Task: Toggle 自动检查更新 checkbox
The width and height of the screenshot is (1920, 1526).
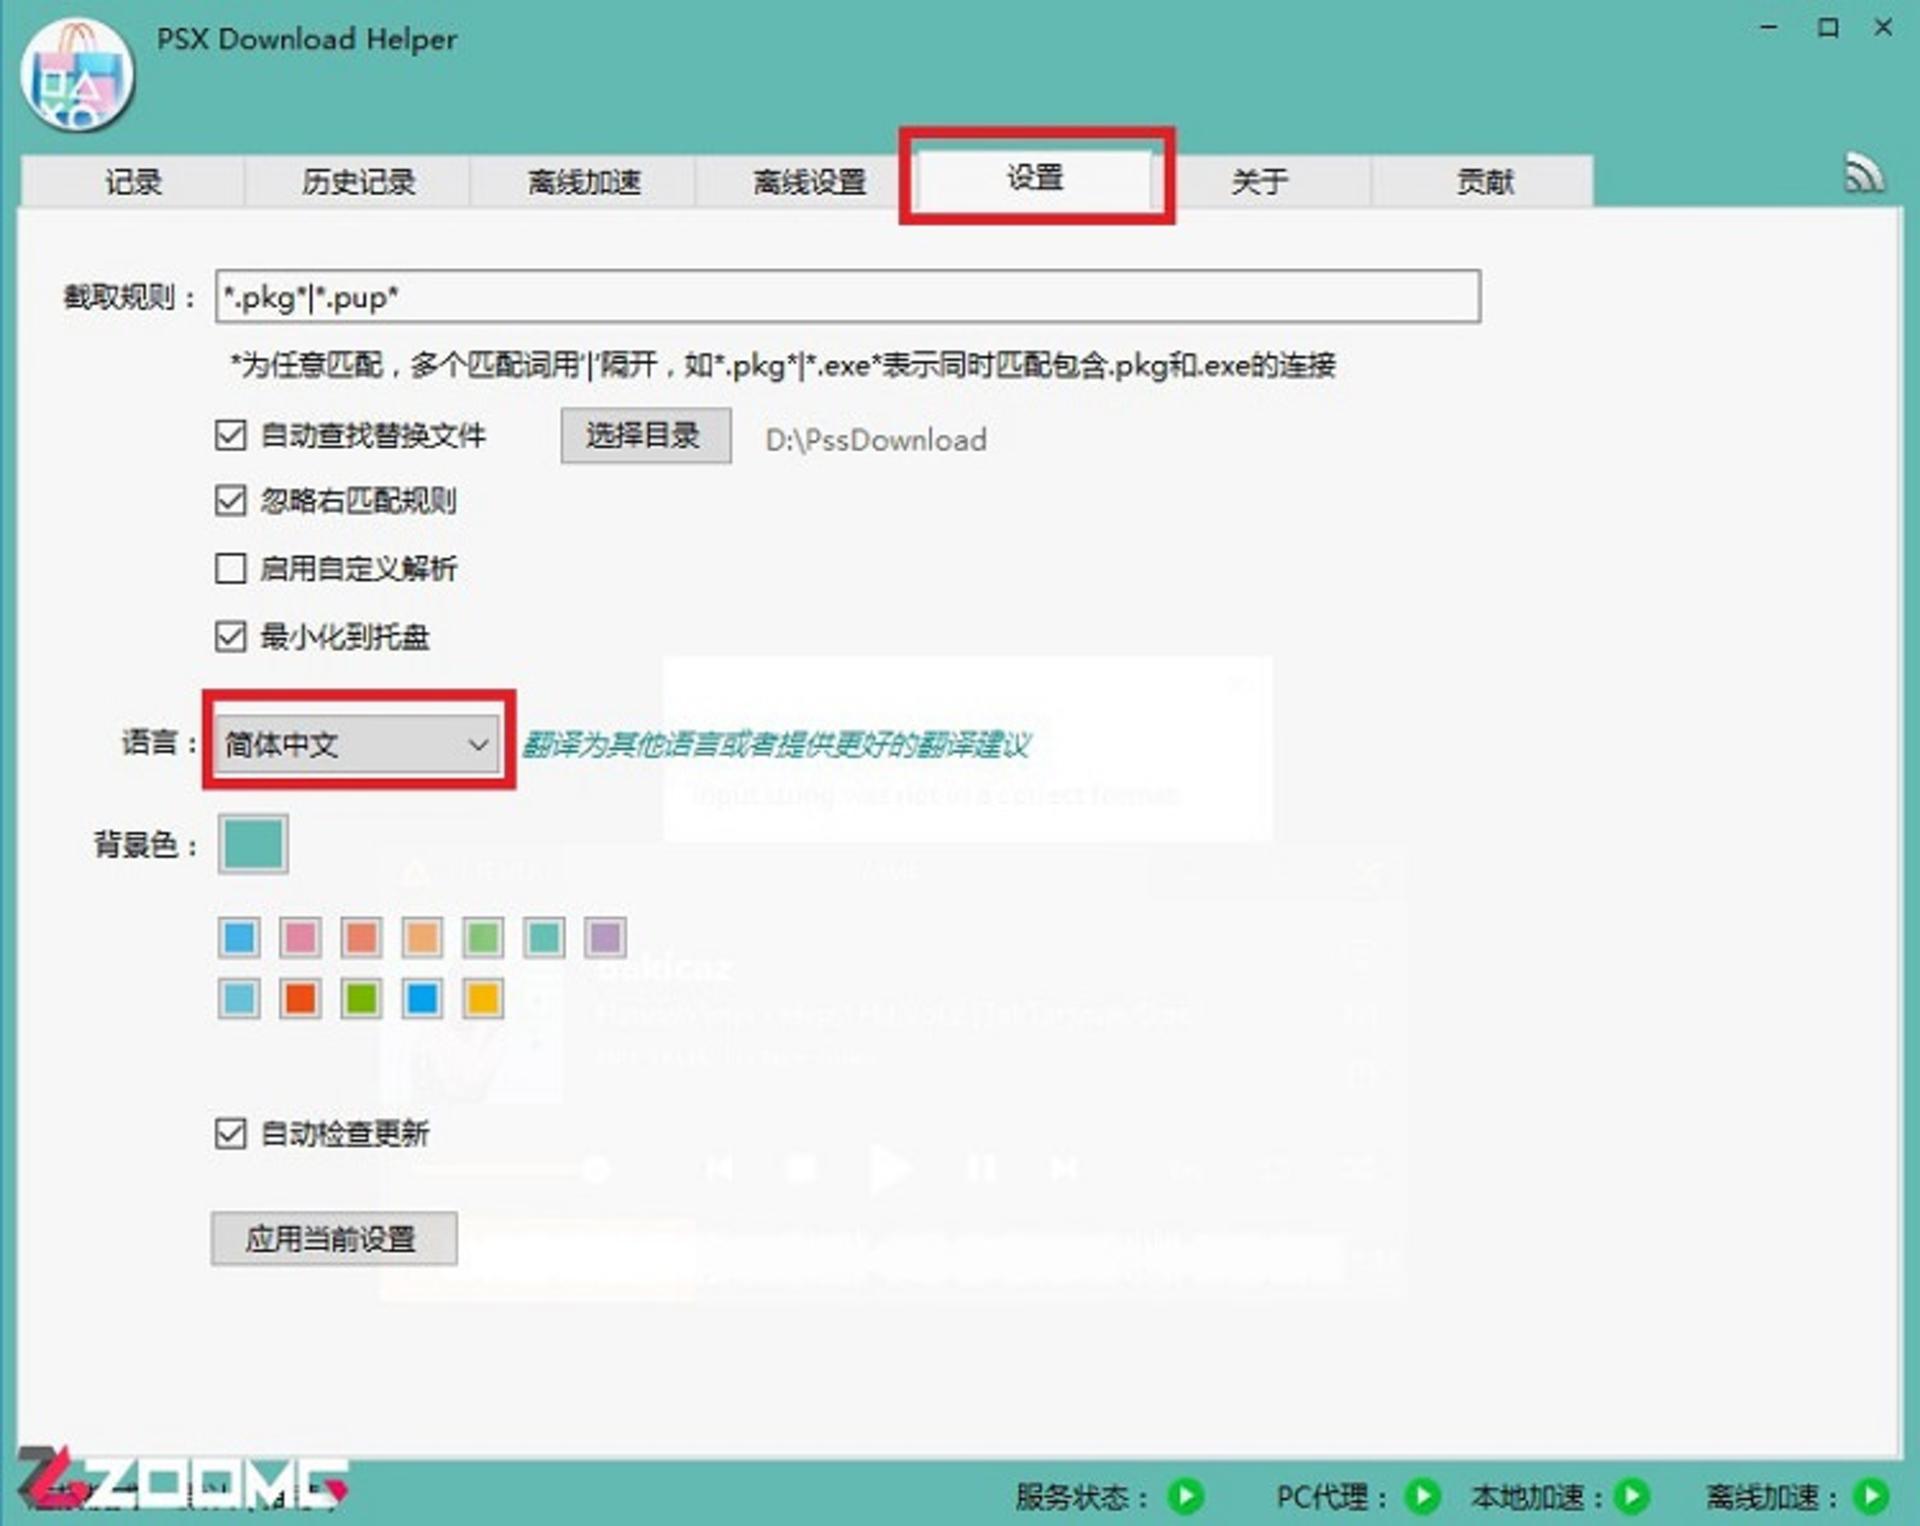Action: (x=231, y=1133)
